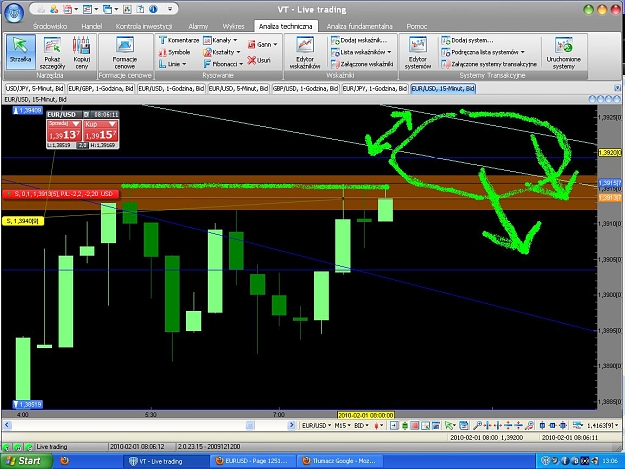This screenshot has height=469, width=625.
Task: Delete drawings with the Usuń button
Action: [259, 60]
